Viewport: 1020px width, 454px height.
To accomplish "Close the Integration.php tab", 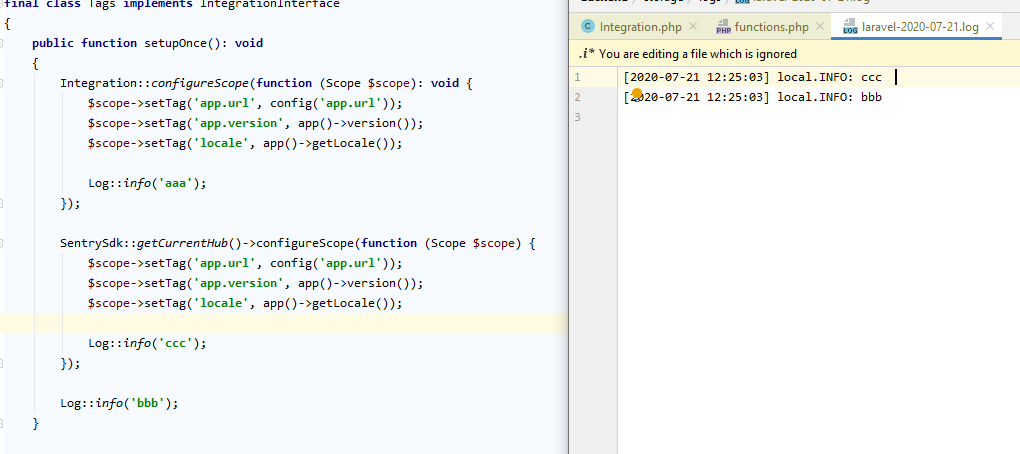I will [x=693, y=27].
